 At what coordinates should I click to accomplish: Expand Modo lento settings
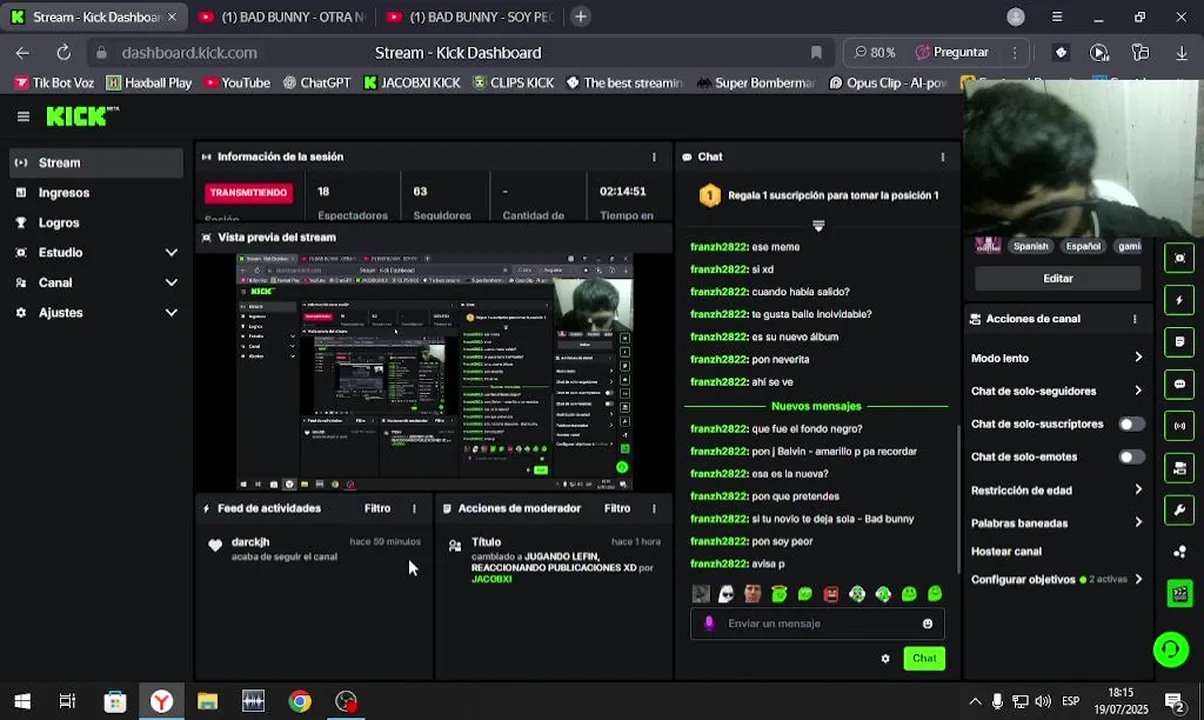(x=1057, y=358)
